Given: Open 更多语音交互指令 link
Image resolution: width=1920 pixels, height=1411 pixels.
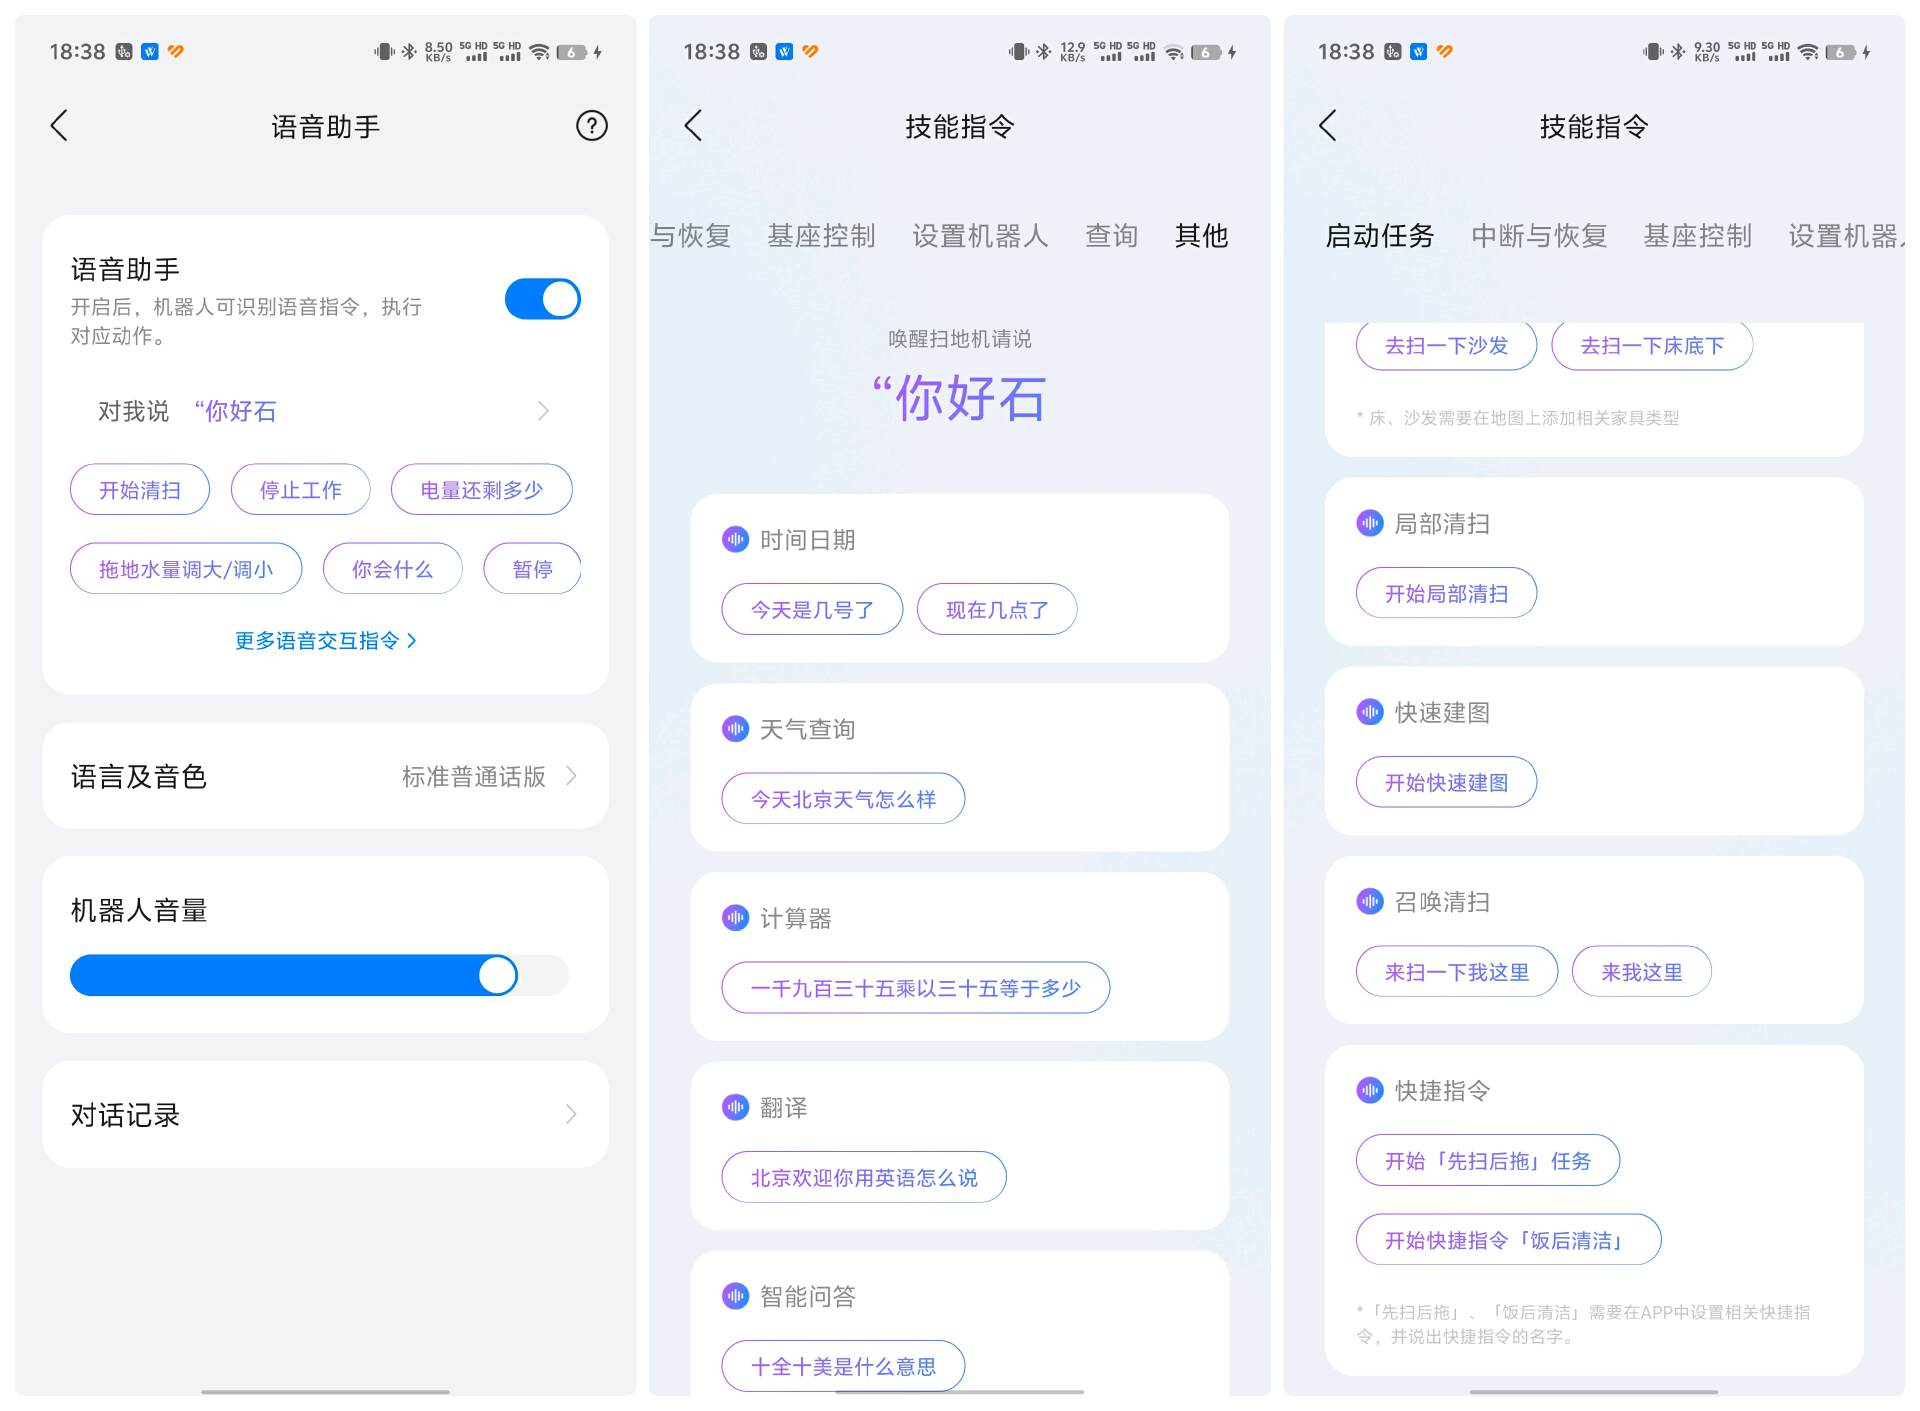Looking at the screenshot, I should (x=325, y=640).
